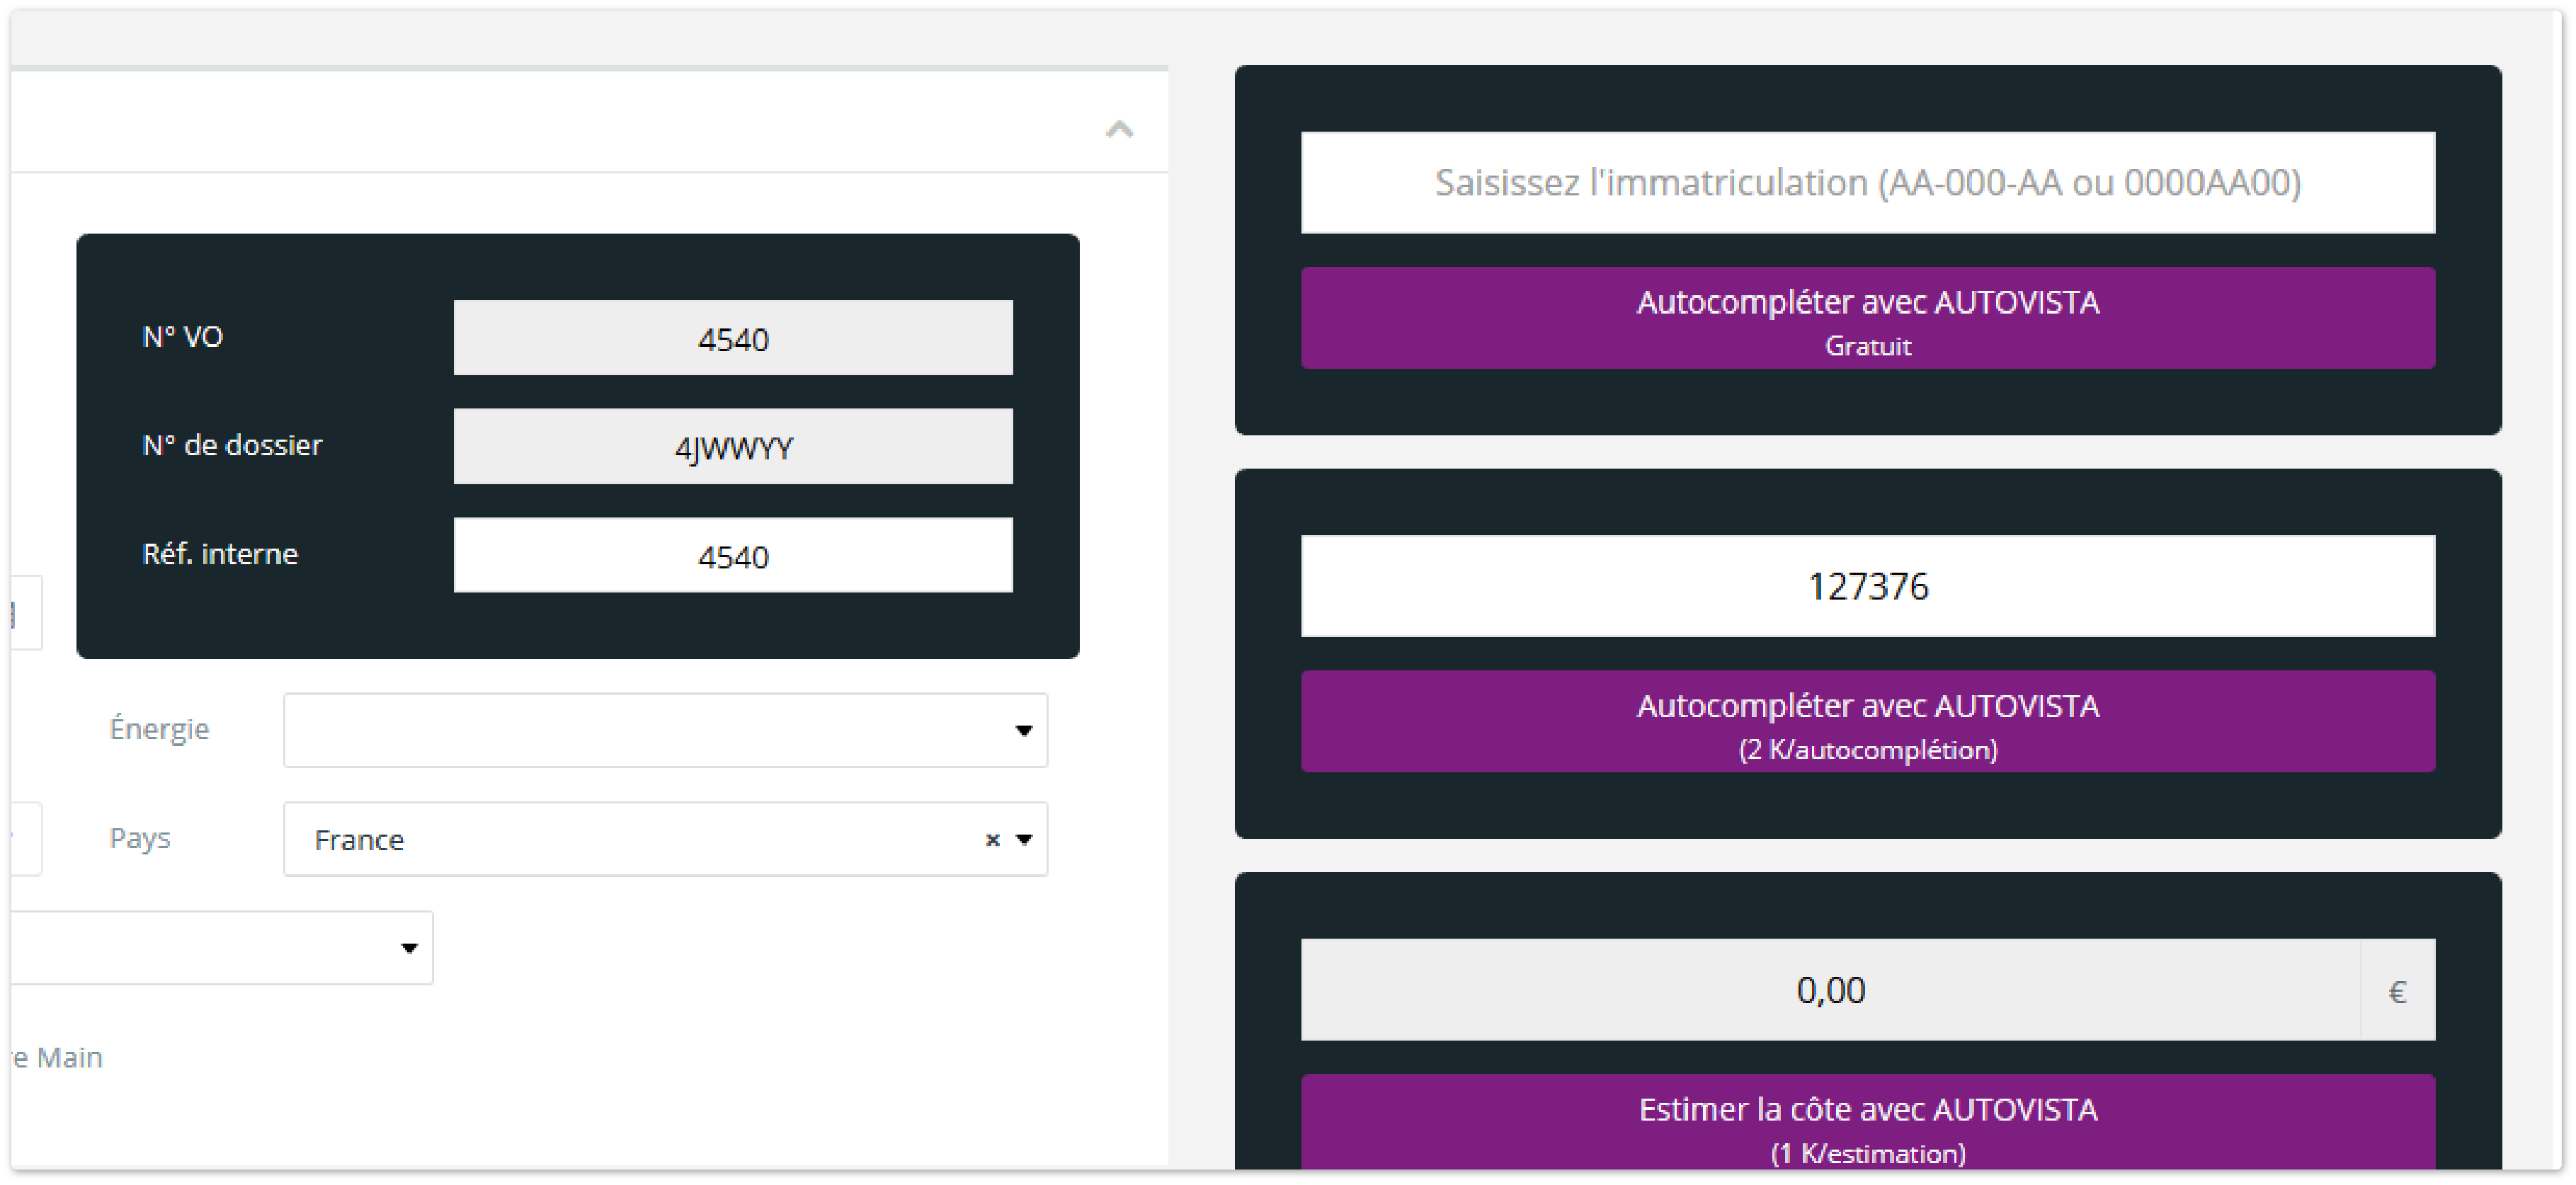
Task: Click the N° de dossier field 4JWWYY
Action: click(733, 446)
